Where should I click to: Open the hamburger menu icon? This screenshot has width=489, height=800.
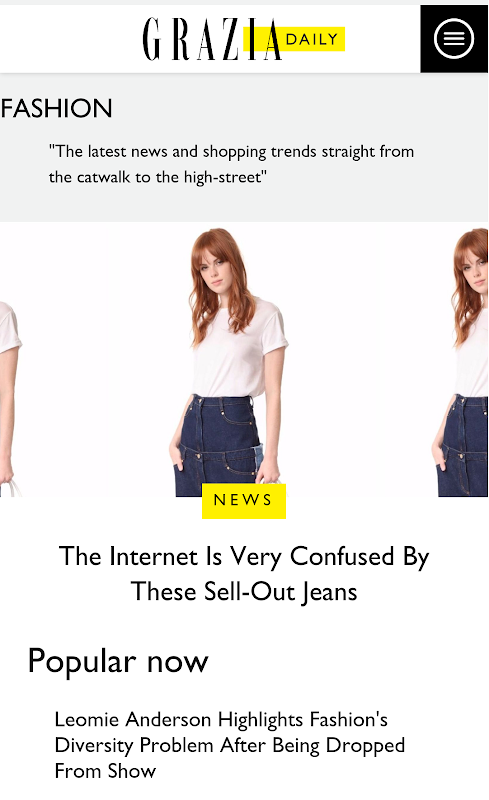pyautogui.click(x=454, y=39)
